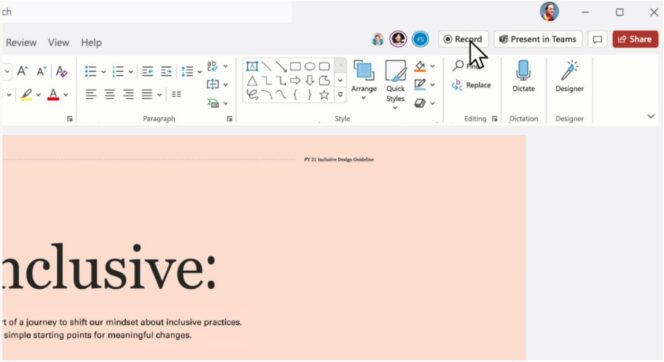The height and width of the screenshot is (362, 664).
Task: Select the text box shape
Action: point(252,66)
